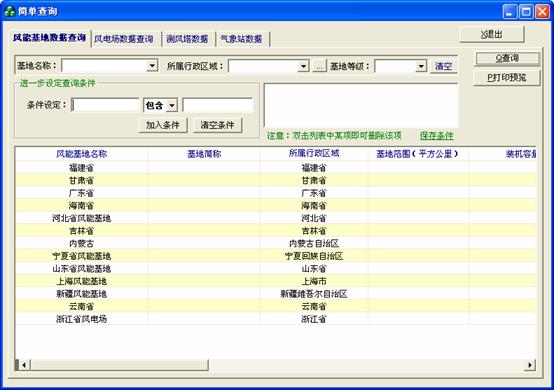554x390 pixels.
Task: Switch to 风电场数据查询 tab
Action: [124, 39]
